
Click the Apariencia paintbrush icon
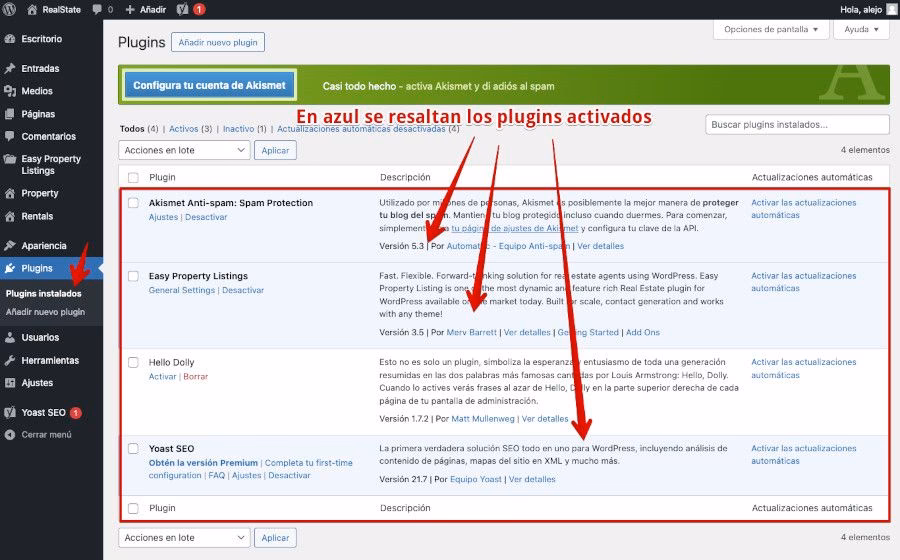pos(10,246)
